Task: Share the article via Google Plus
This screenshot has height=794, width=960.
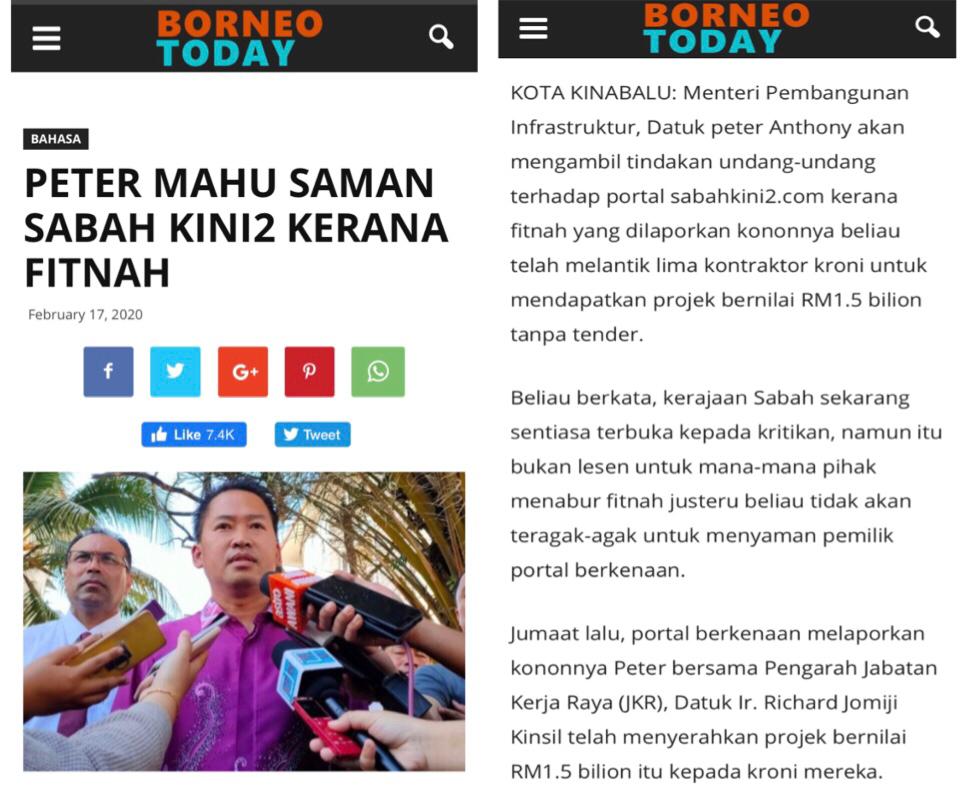Action: coord(243,372)
